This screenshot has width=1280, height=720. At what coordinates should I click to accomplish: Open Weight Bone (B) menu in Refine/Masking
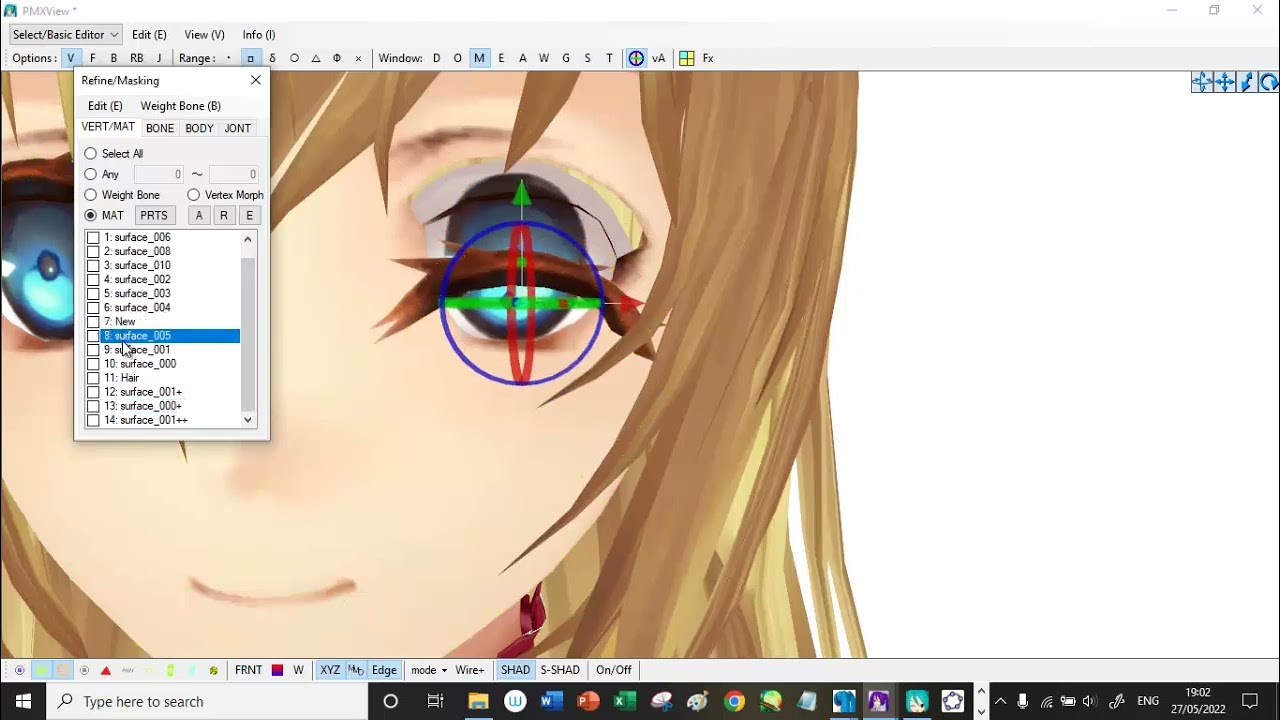click(180, 106)
